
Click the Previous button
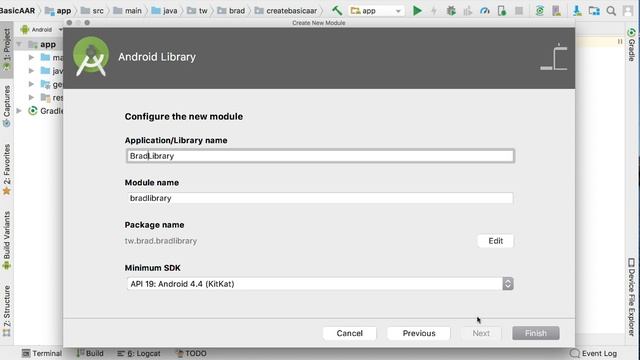coord(419,333)
